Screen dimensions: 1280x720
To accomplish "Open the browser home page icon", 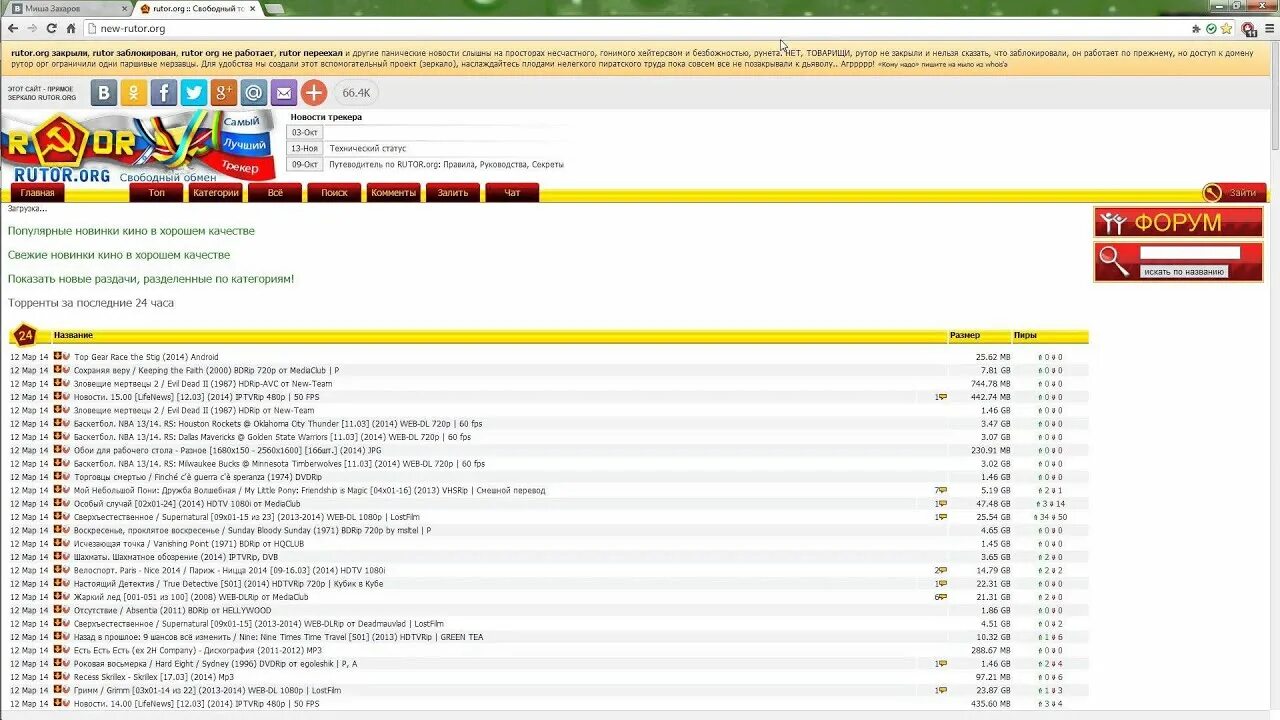I will pyautogui.click(x=70, y=28).
